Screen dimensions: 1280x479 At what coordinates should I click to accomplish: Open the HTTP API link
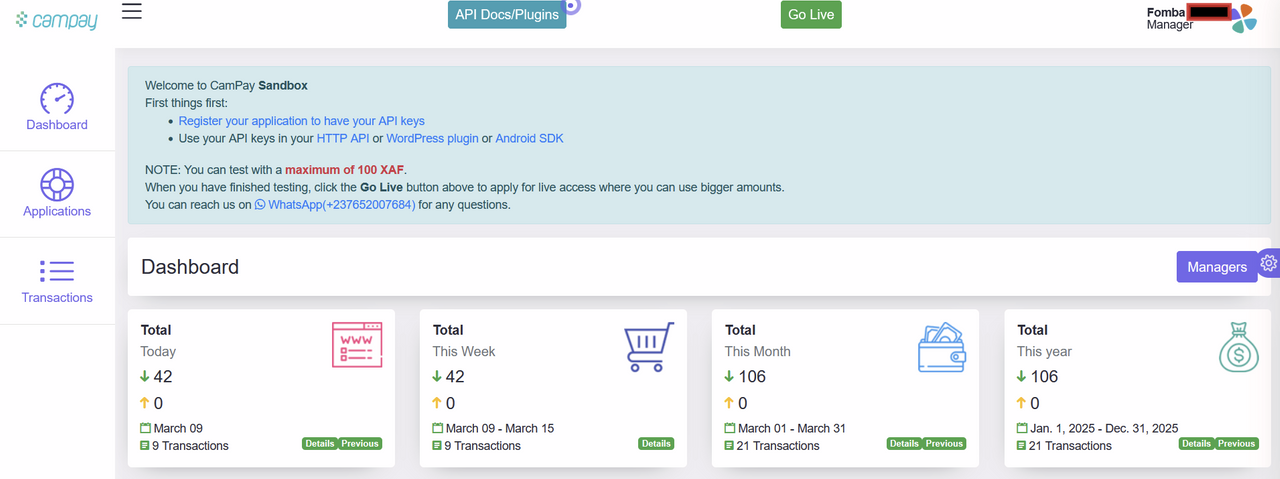tap(343, 139)
